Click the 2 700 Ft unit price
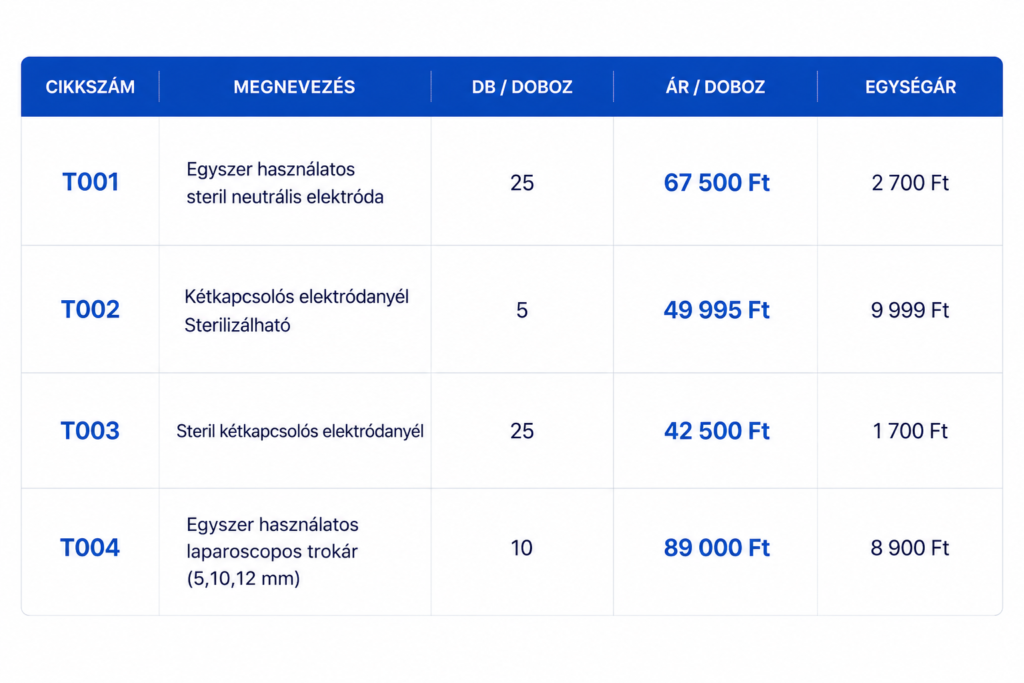The height and width of the screenshot is (683, 1024). point(910,183)
